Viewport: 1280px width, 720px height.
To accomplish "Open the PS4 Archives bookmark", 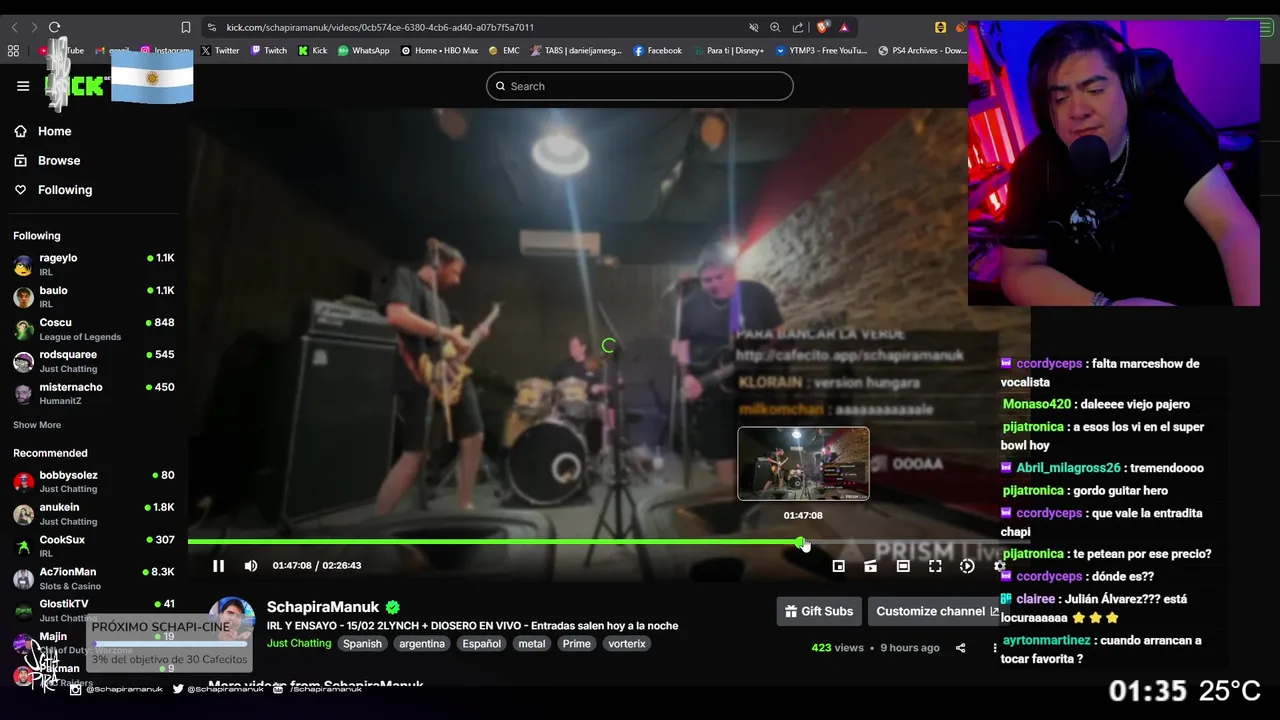I will [x=923, y=50].
